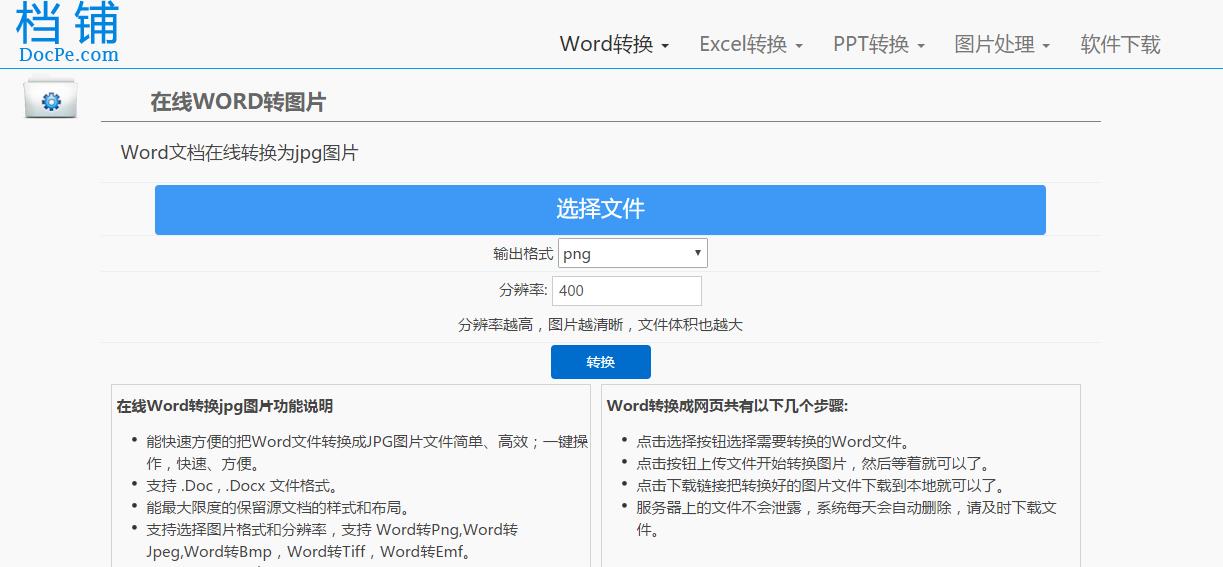
Task: Click the gear folder icon
Action: 51,101
